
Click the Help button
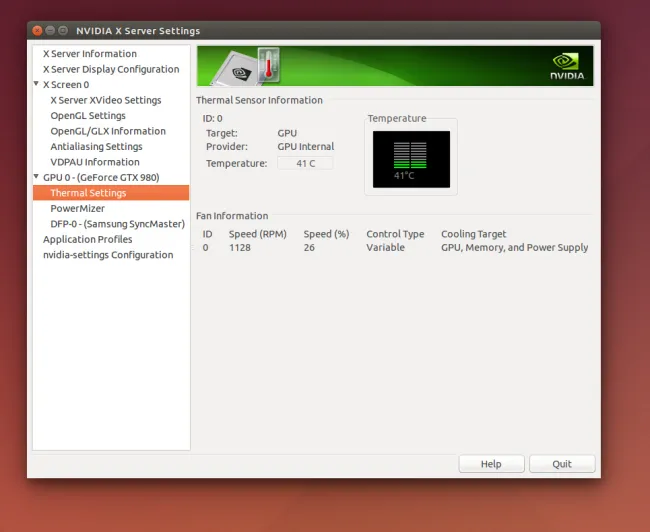(491, 464)
